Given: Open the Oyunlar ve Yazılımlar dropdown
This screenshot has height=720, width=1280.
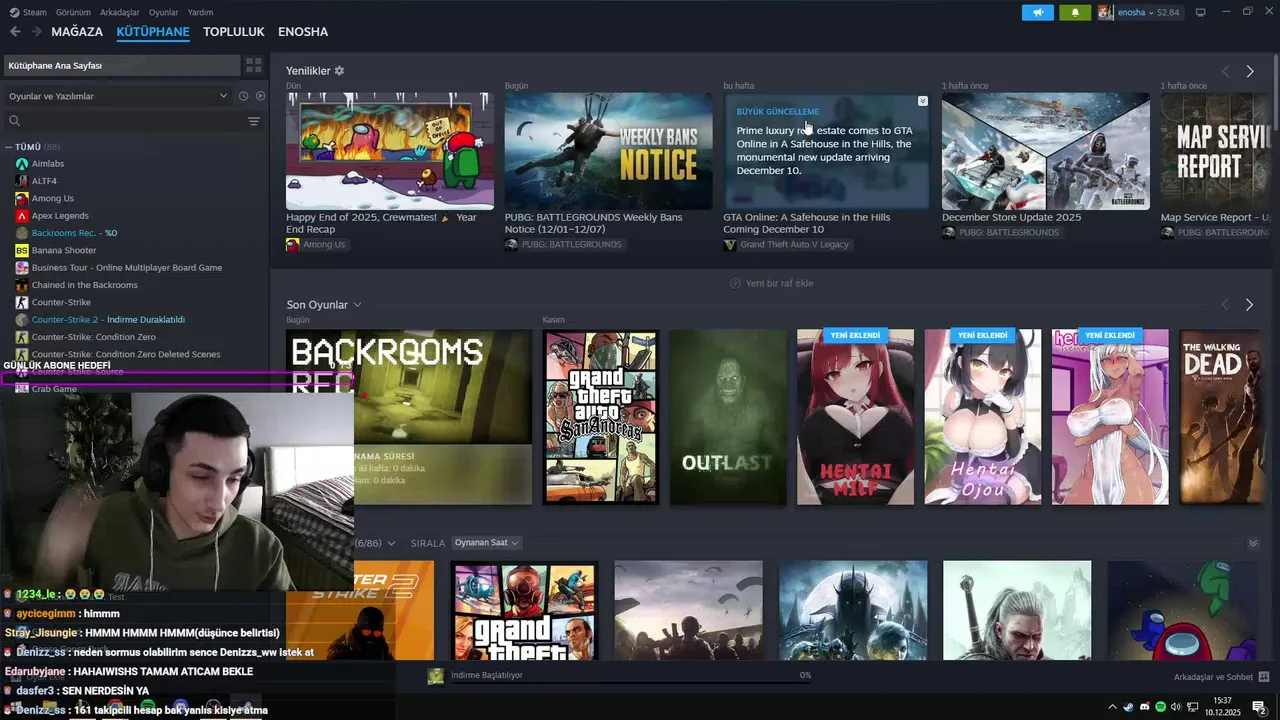Looking at the screenshot, I should tap(118, 96).
